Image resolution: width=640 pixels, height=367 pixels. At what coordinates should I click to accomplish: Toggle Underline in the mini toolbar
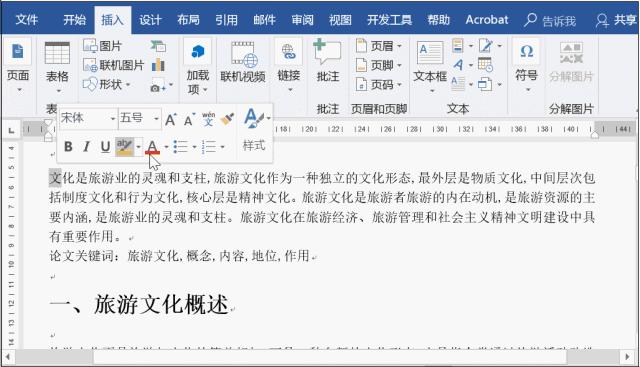tap(105, 147)
